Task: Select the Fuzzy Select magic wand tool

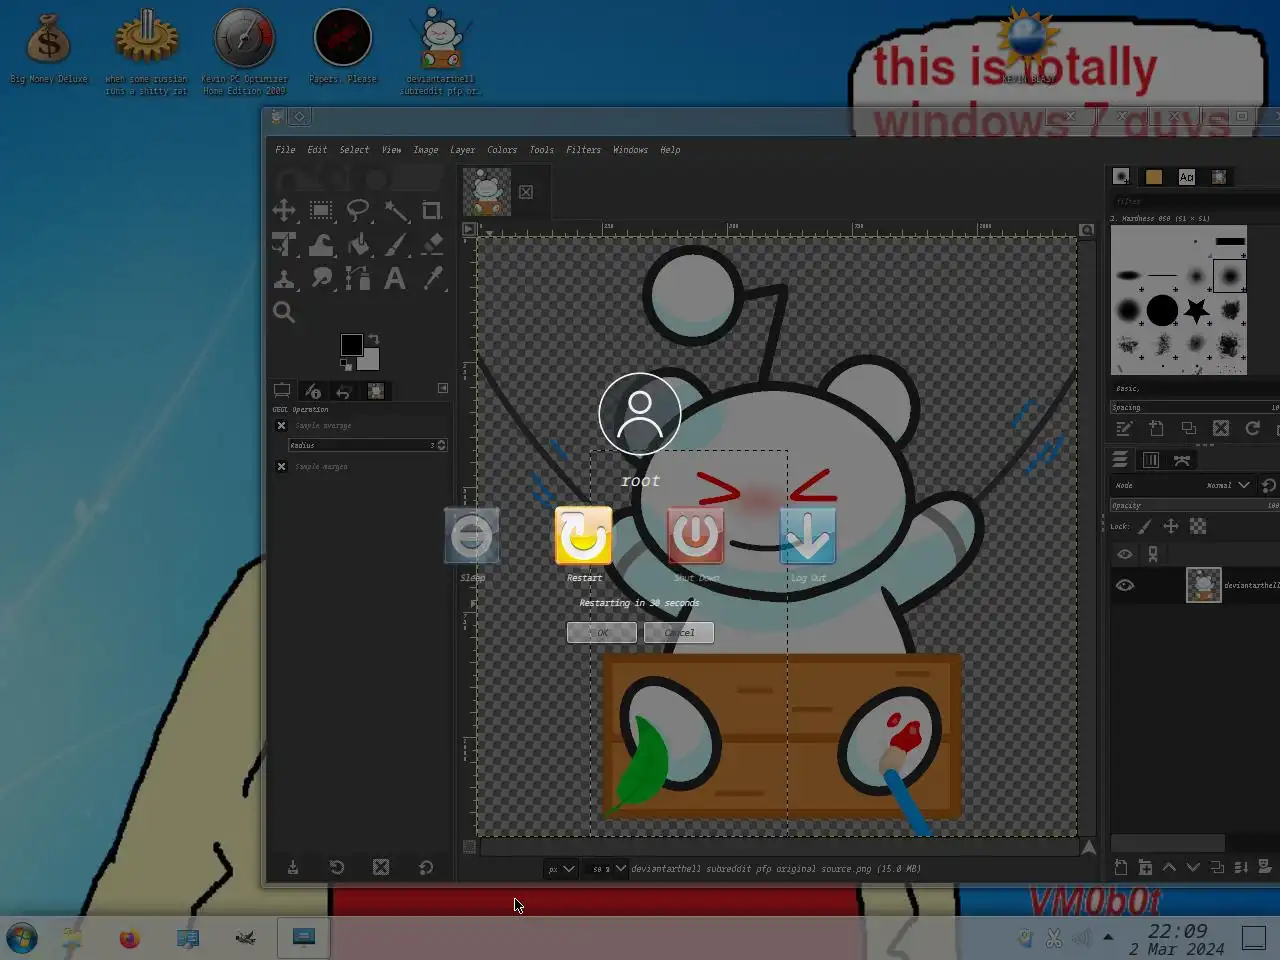Action: [x=396, y=211]
